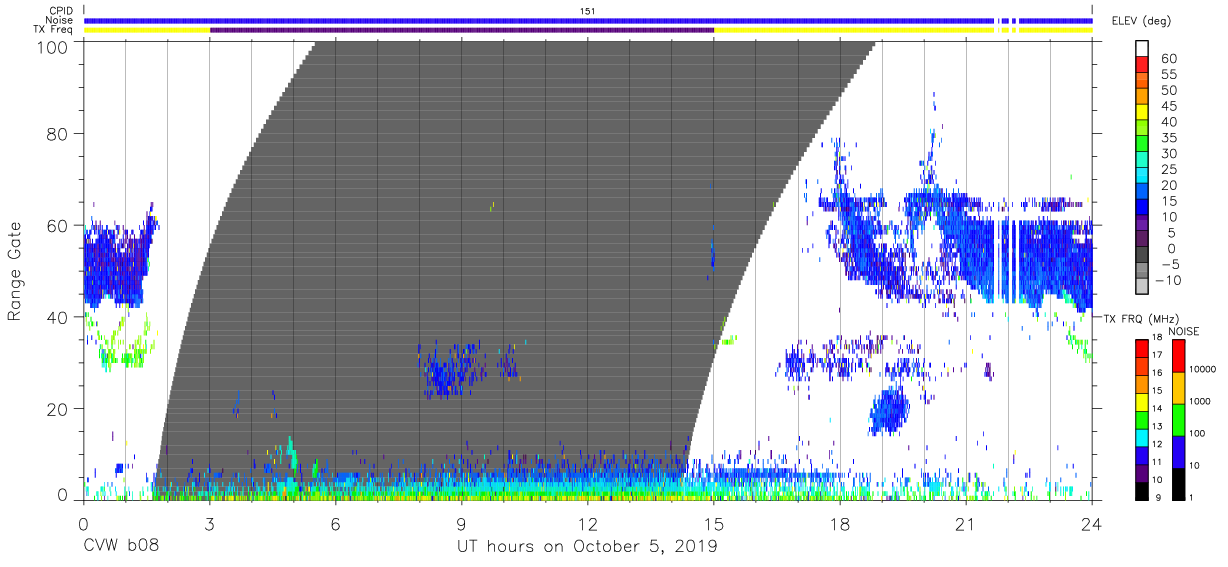Click the CPID label at top left
The image size is (1228, 567).
[x=61, y=11]
